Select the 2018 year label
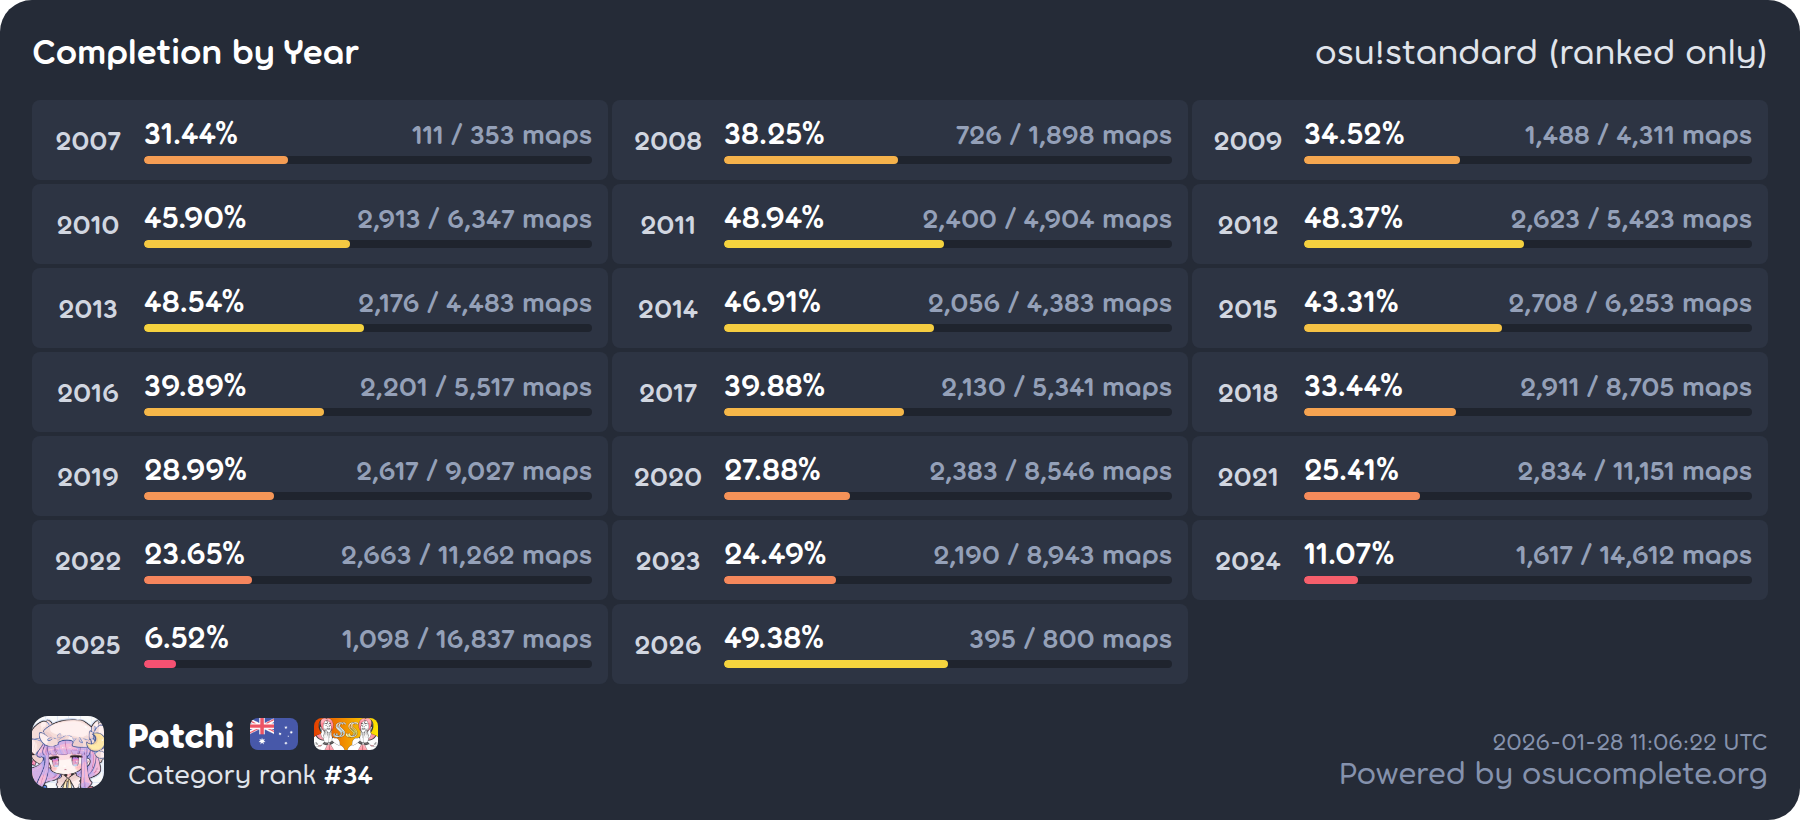The image size is (1800, 820). point(1247,393)
